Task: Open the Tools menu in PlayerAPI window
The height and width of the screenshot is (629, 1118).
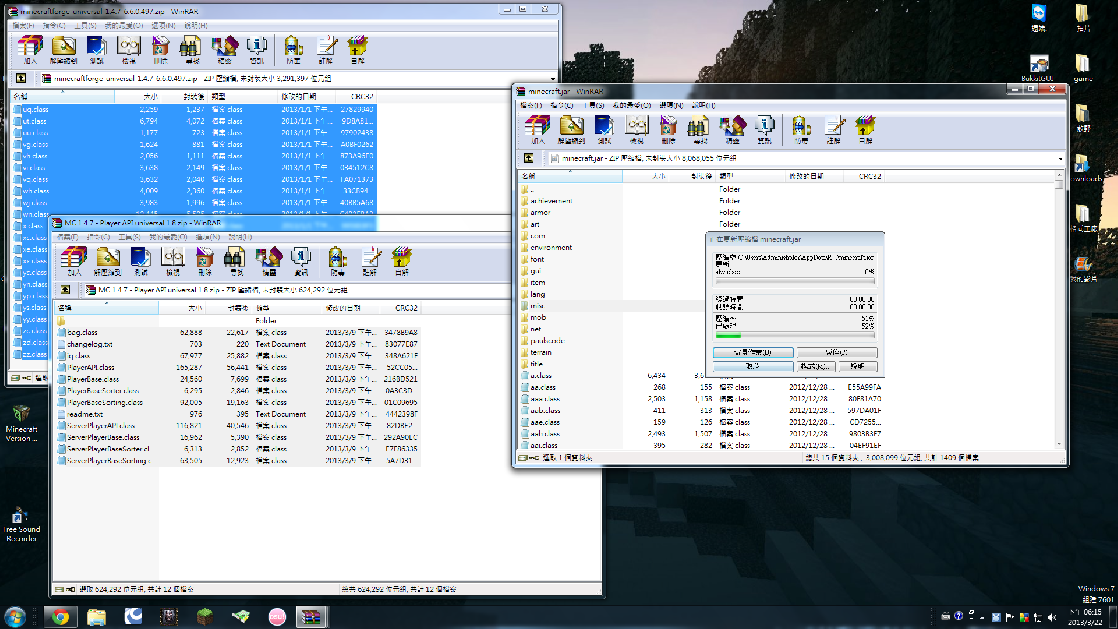Action: (x=128, y=237)
